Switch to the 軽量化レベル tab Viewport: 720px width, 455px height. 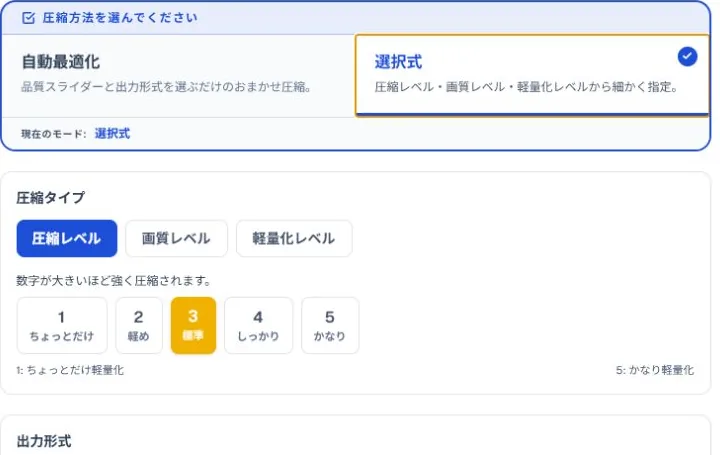tap(294, 238)
